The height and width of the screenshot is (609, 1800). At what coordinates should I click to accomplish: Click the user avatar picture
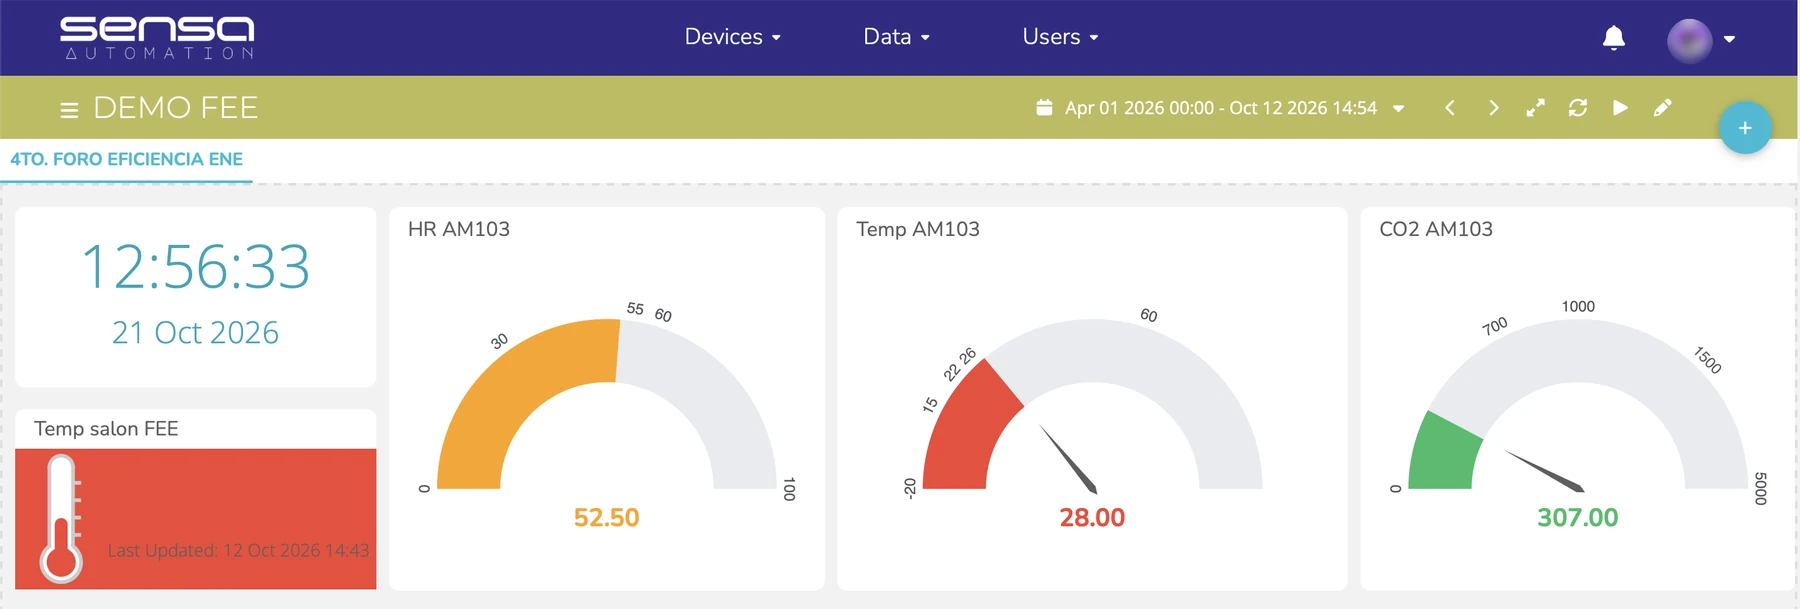1690,40
